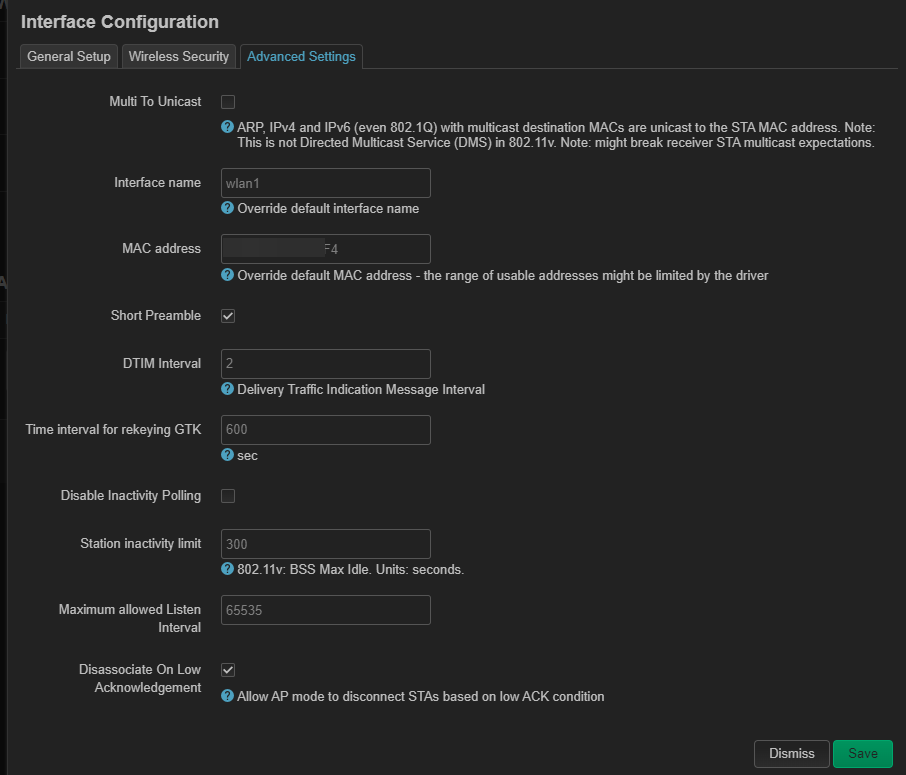
Task: Click help icon next to Override default interface name
Action: click(228, 209)
